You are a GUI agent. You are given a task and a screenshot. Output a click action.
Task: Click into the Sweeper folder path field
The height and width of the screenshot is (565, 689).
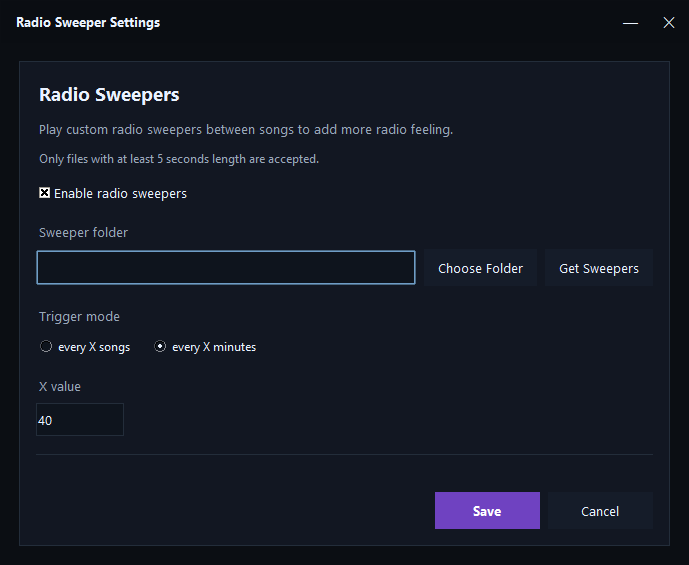(x=225, y=268)
